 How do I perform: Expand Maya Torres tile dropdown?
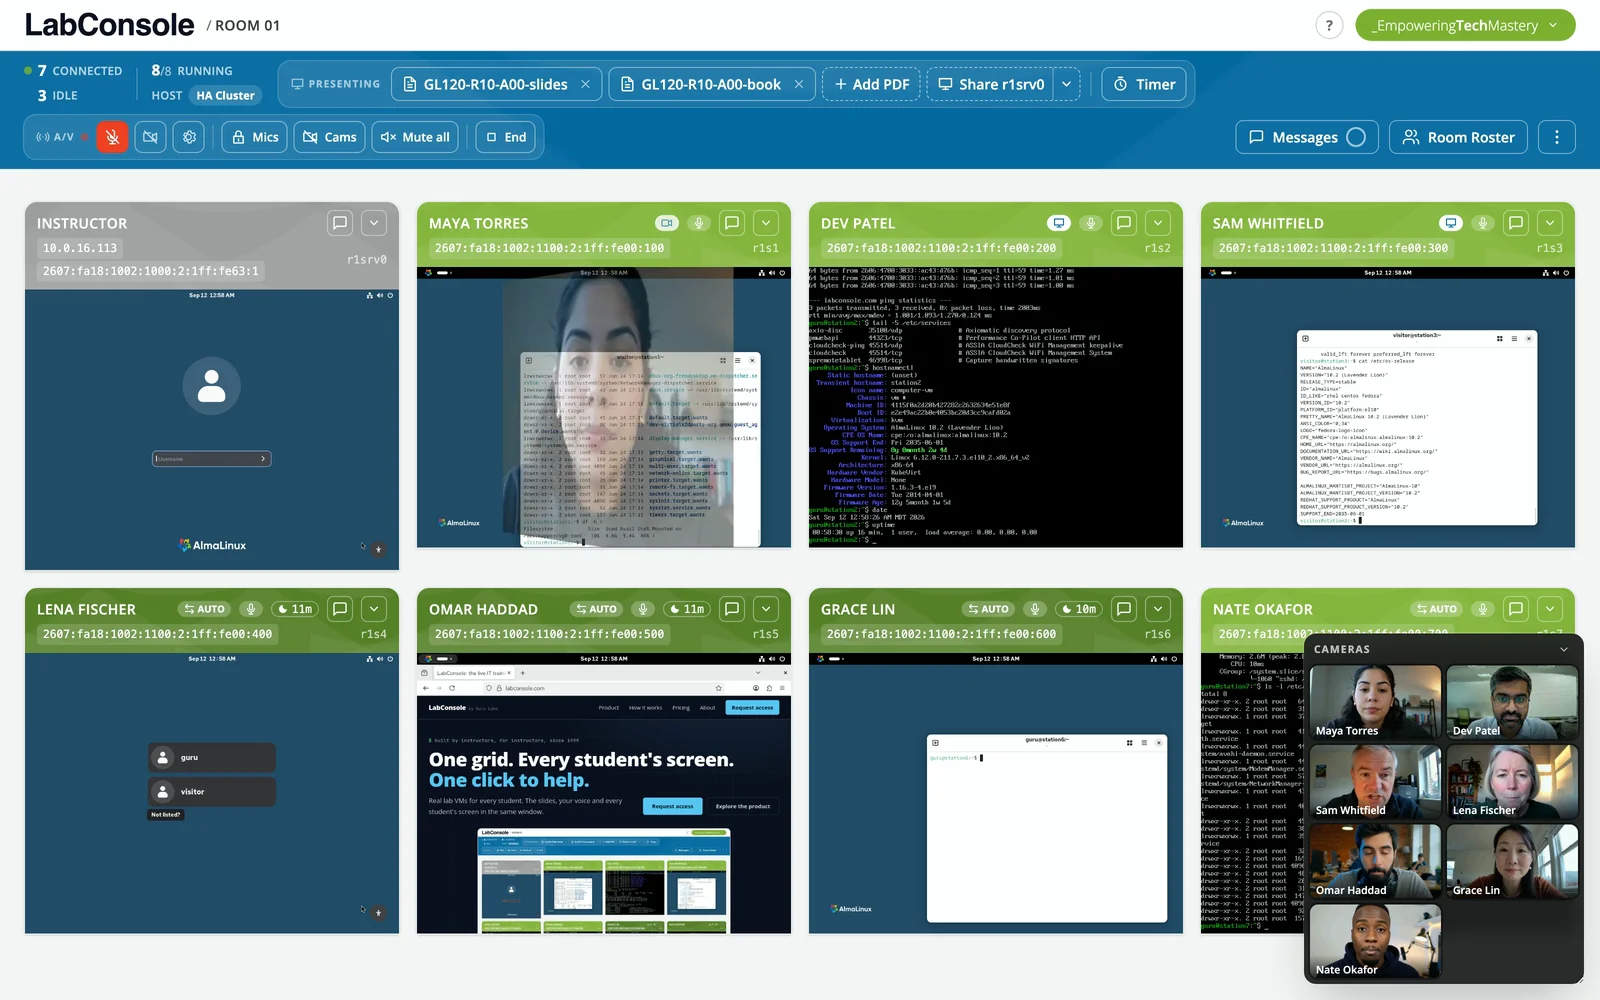[766, 223]
